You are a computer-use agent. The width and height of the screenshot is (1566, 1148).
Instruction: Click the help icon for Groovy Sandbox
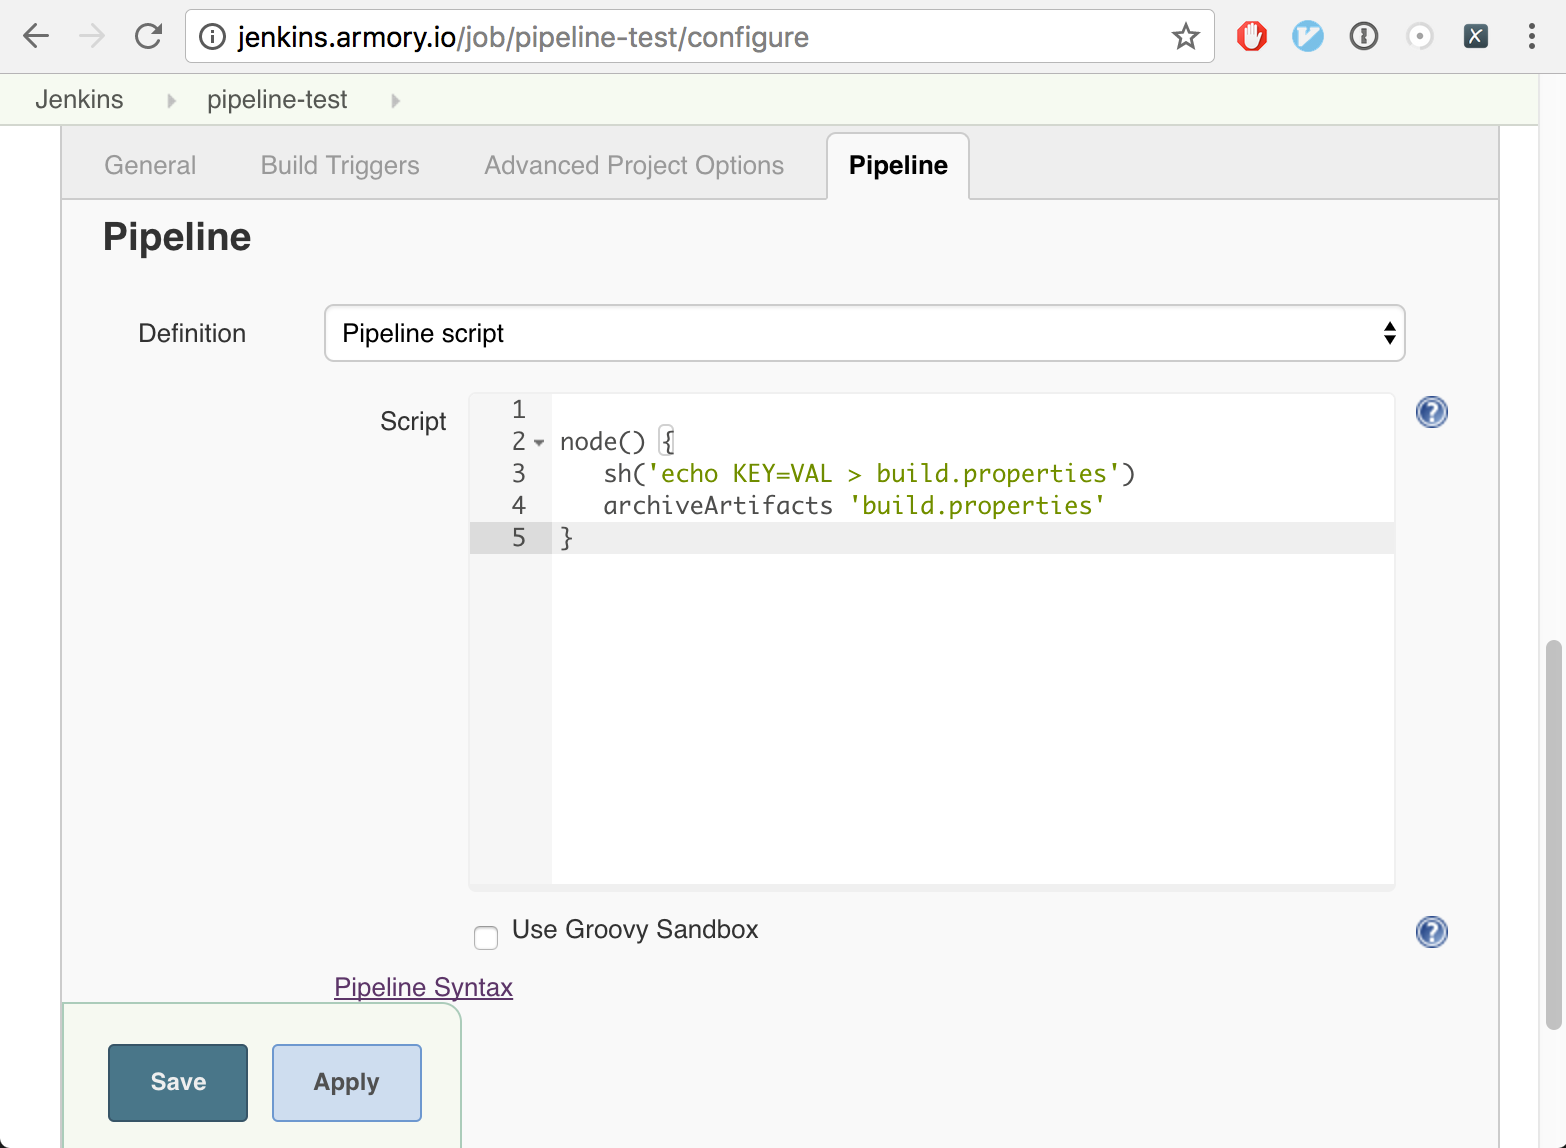click(x=1431, y=932)
